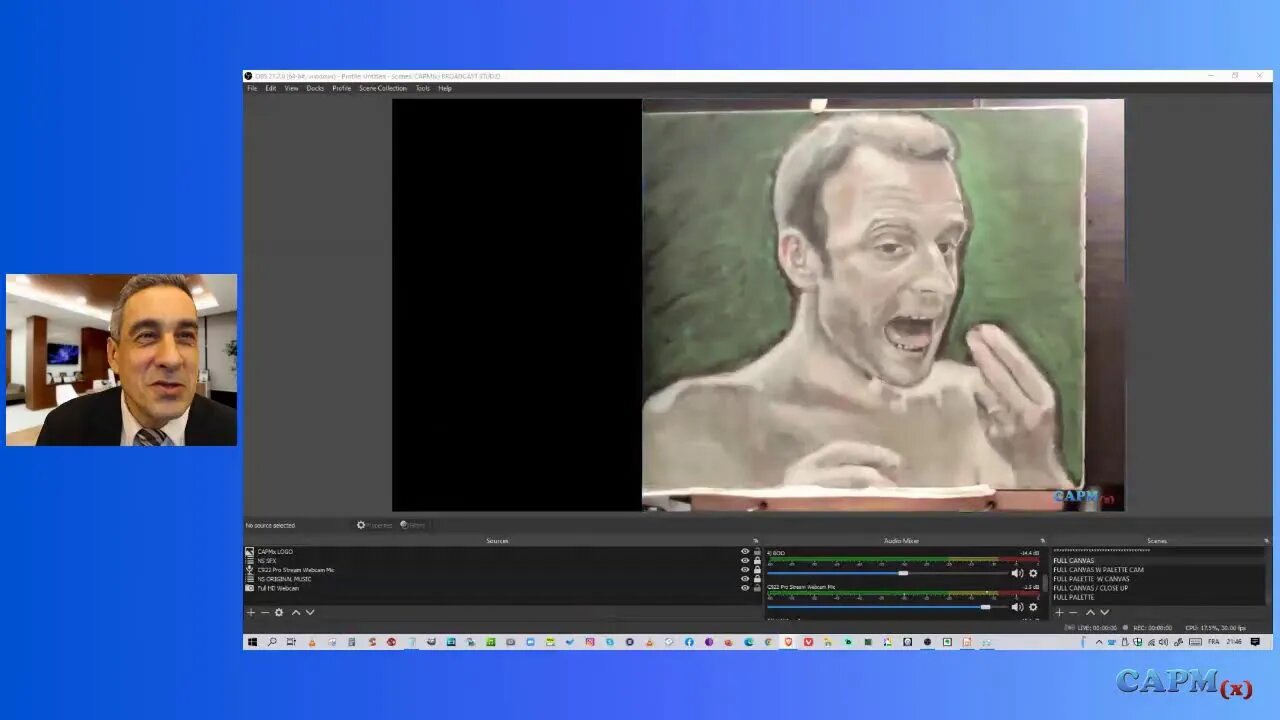Pop out the Audio Mixer dock panel
Viewport: 1280px width, 720px height.
(1042, 541)
